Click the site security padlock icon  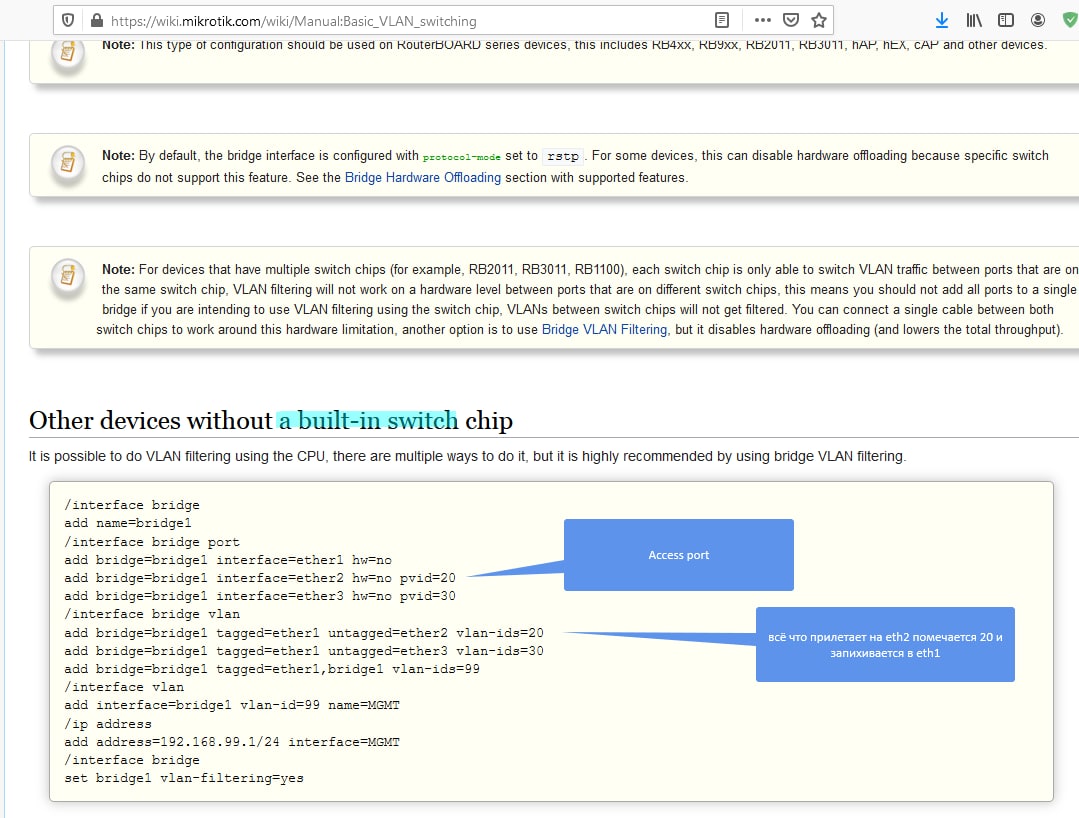point(97,20)
